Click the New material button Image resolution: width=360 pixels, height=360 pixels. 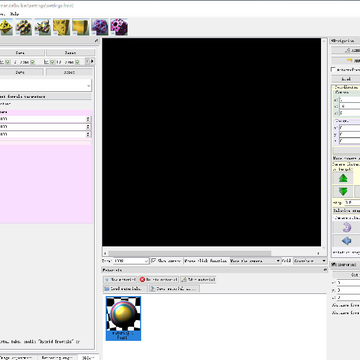(120, 280)
